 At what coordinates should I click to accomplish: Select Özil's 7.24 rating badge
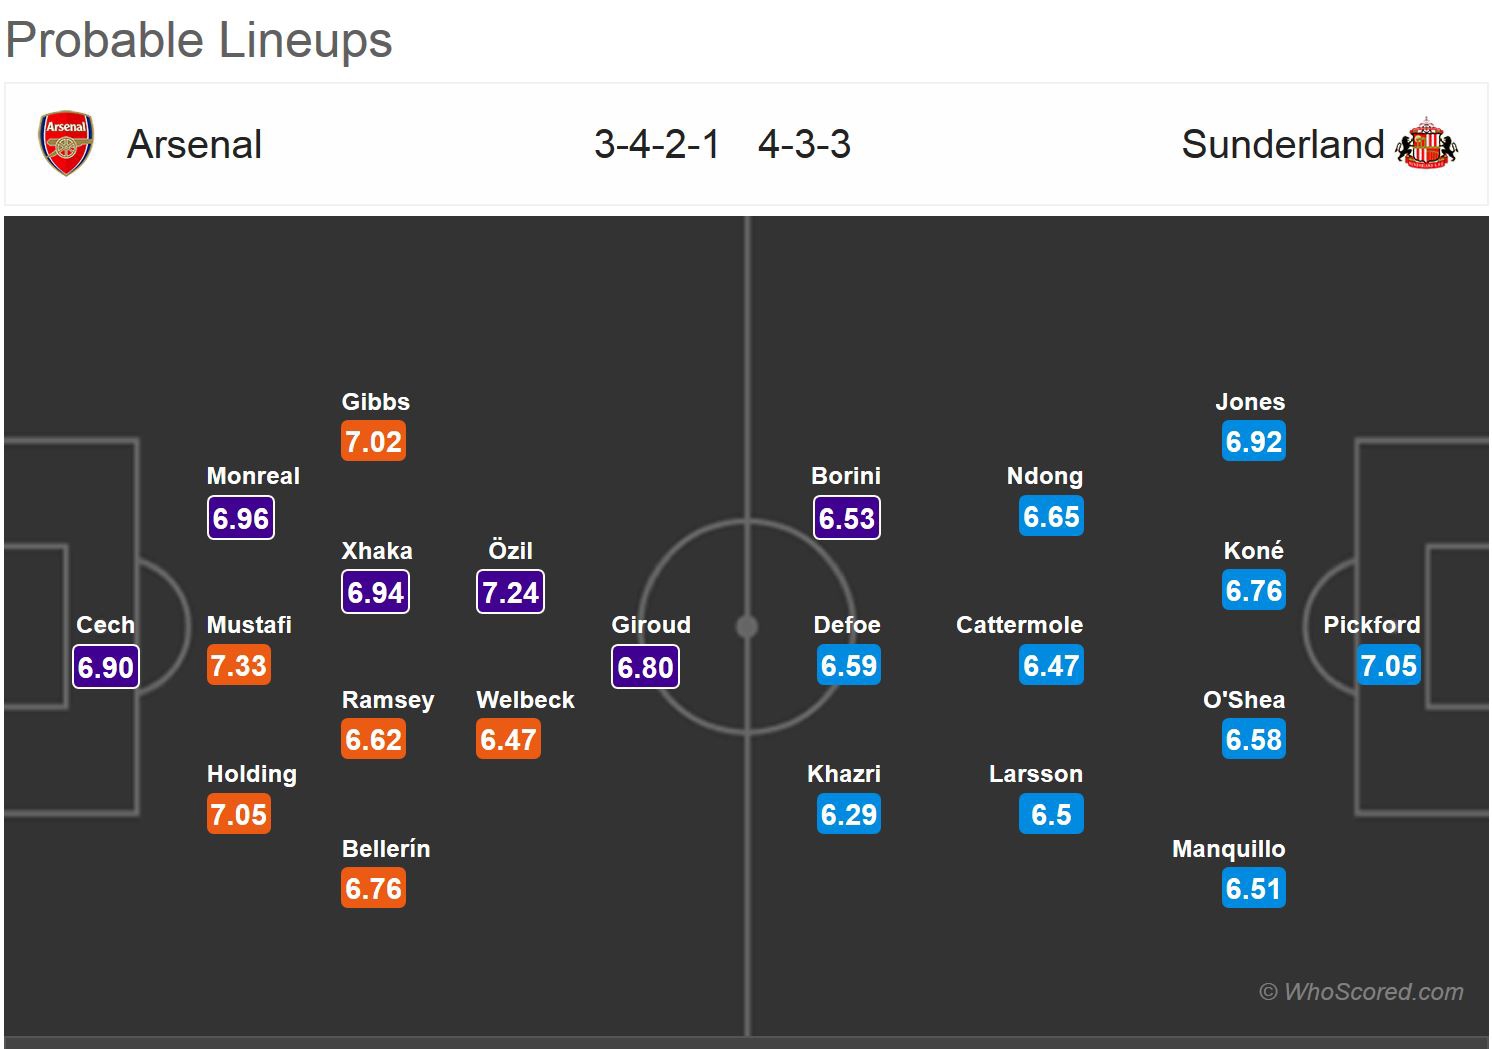tap(510, 592)
